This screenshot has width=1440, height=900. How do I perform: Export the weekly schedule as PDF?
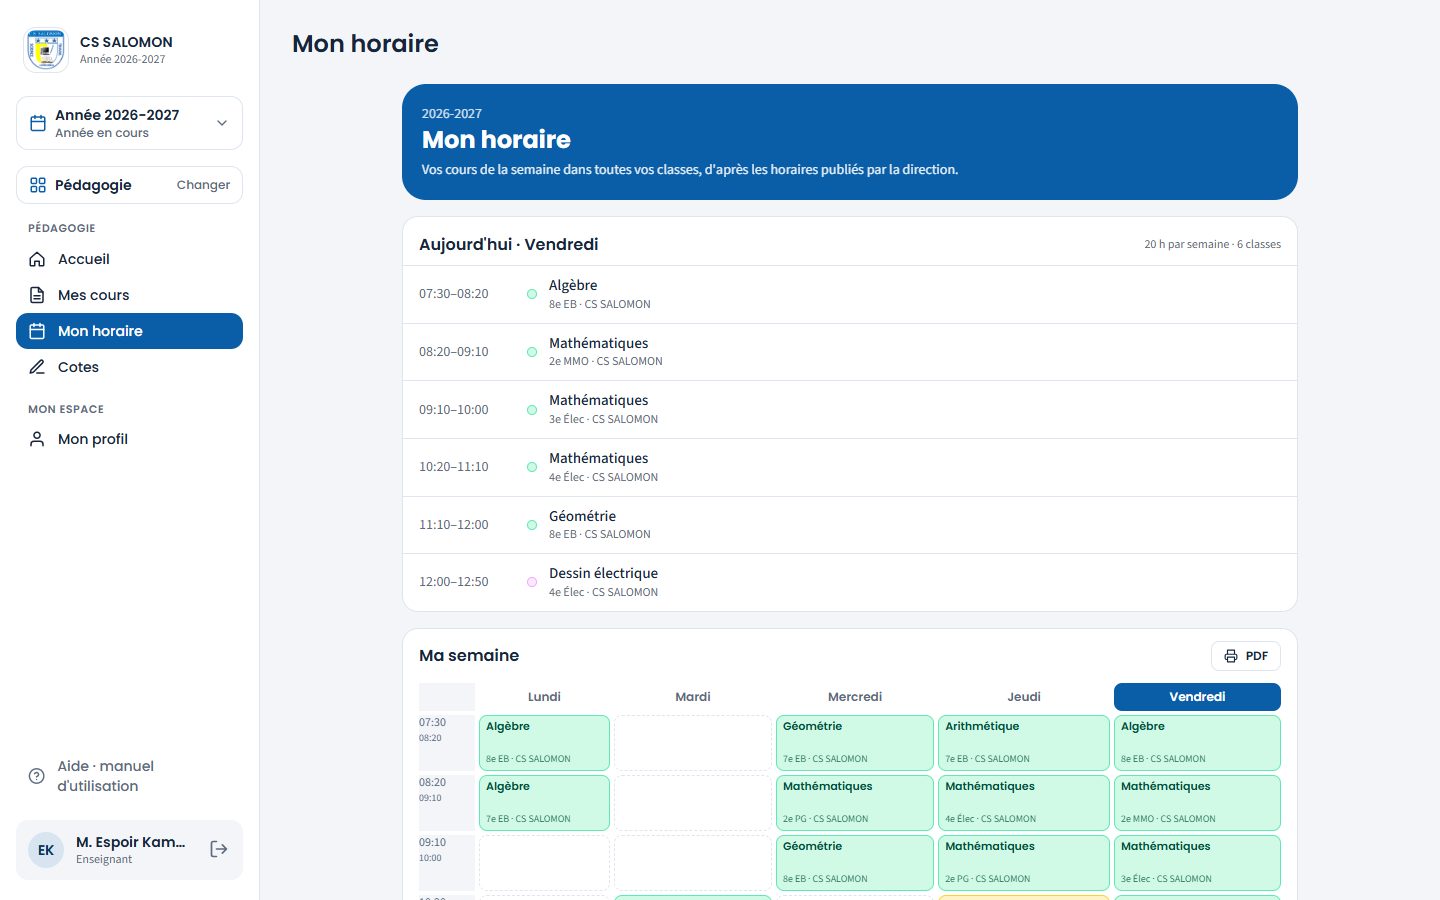tap(1246, 656)
